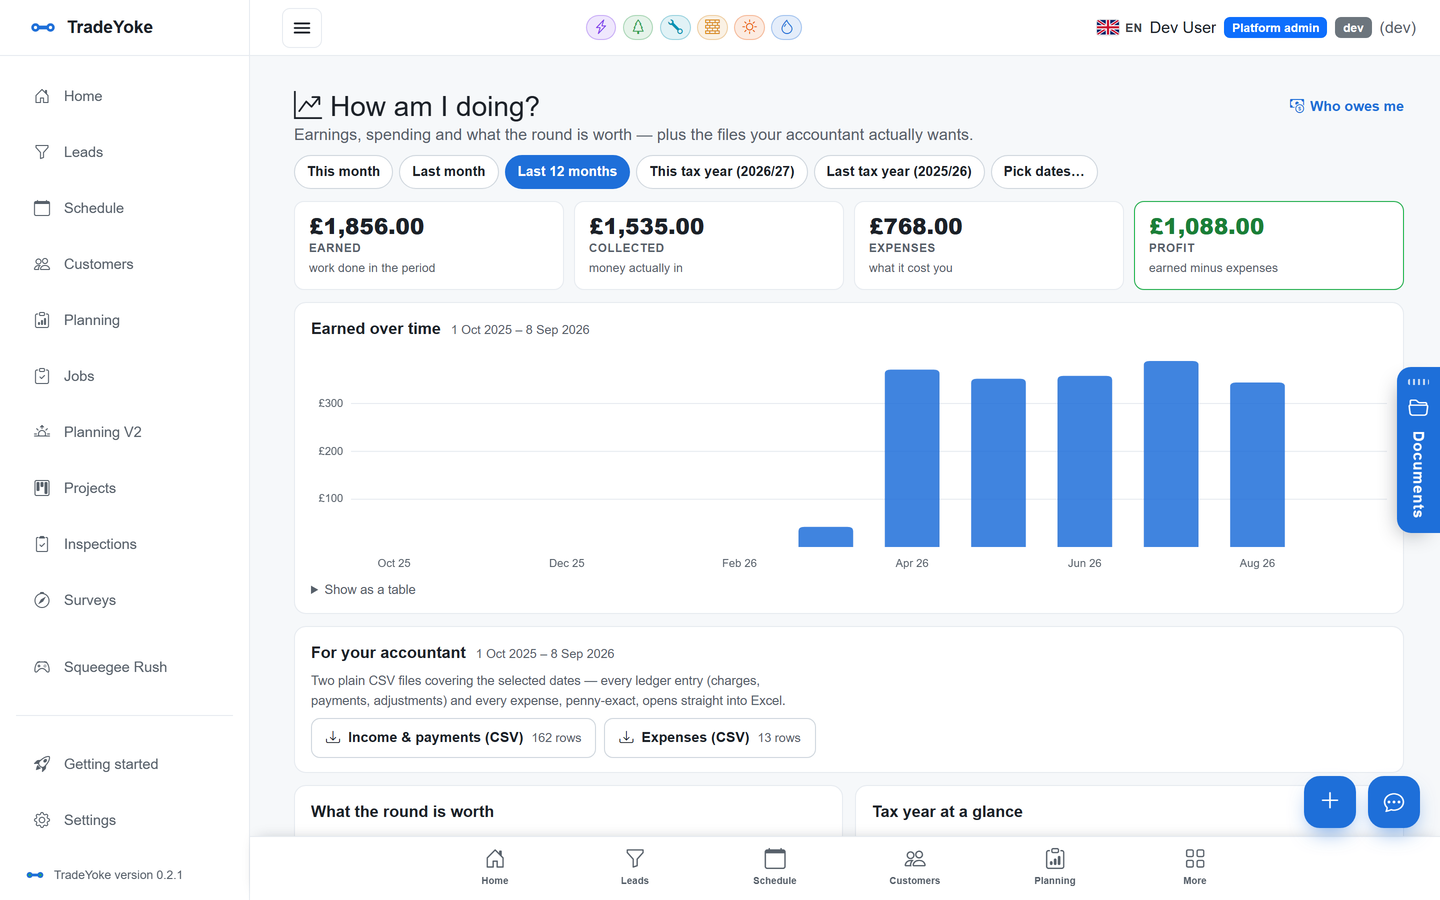The height and width of the screenshot is (900, 1440).
Task: Click the tallest chart bar
Action: click(1171, 454)
